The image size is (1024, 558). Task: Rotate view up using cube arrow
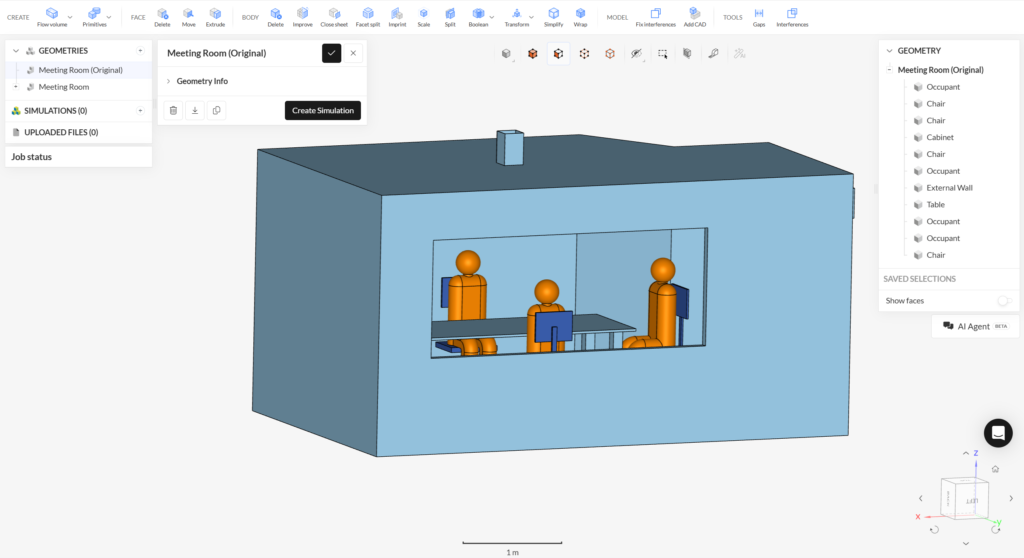tap(966, 453)
